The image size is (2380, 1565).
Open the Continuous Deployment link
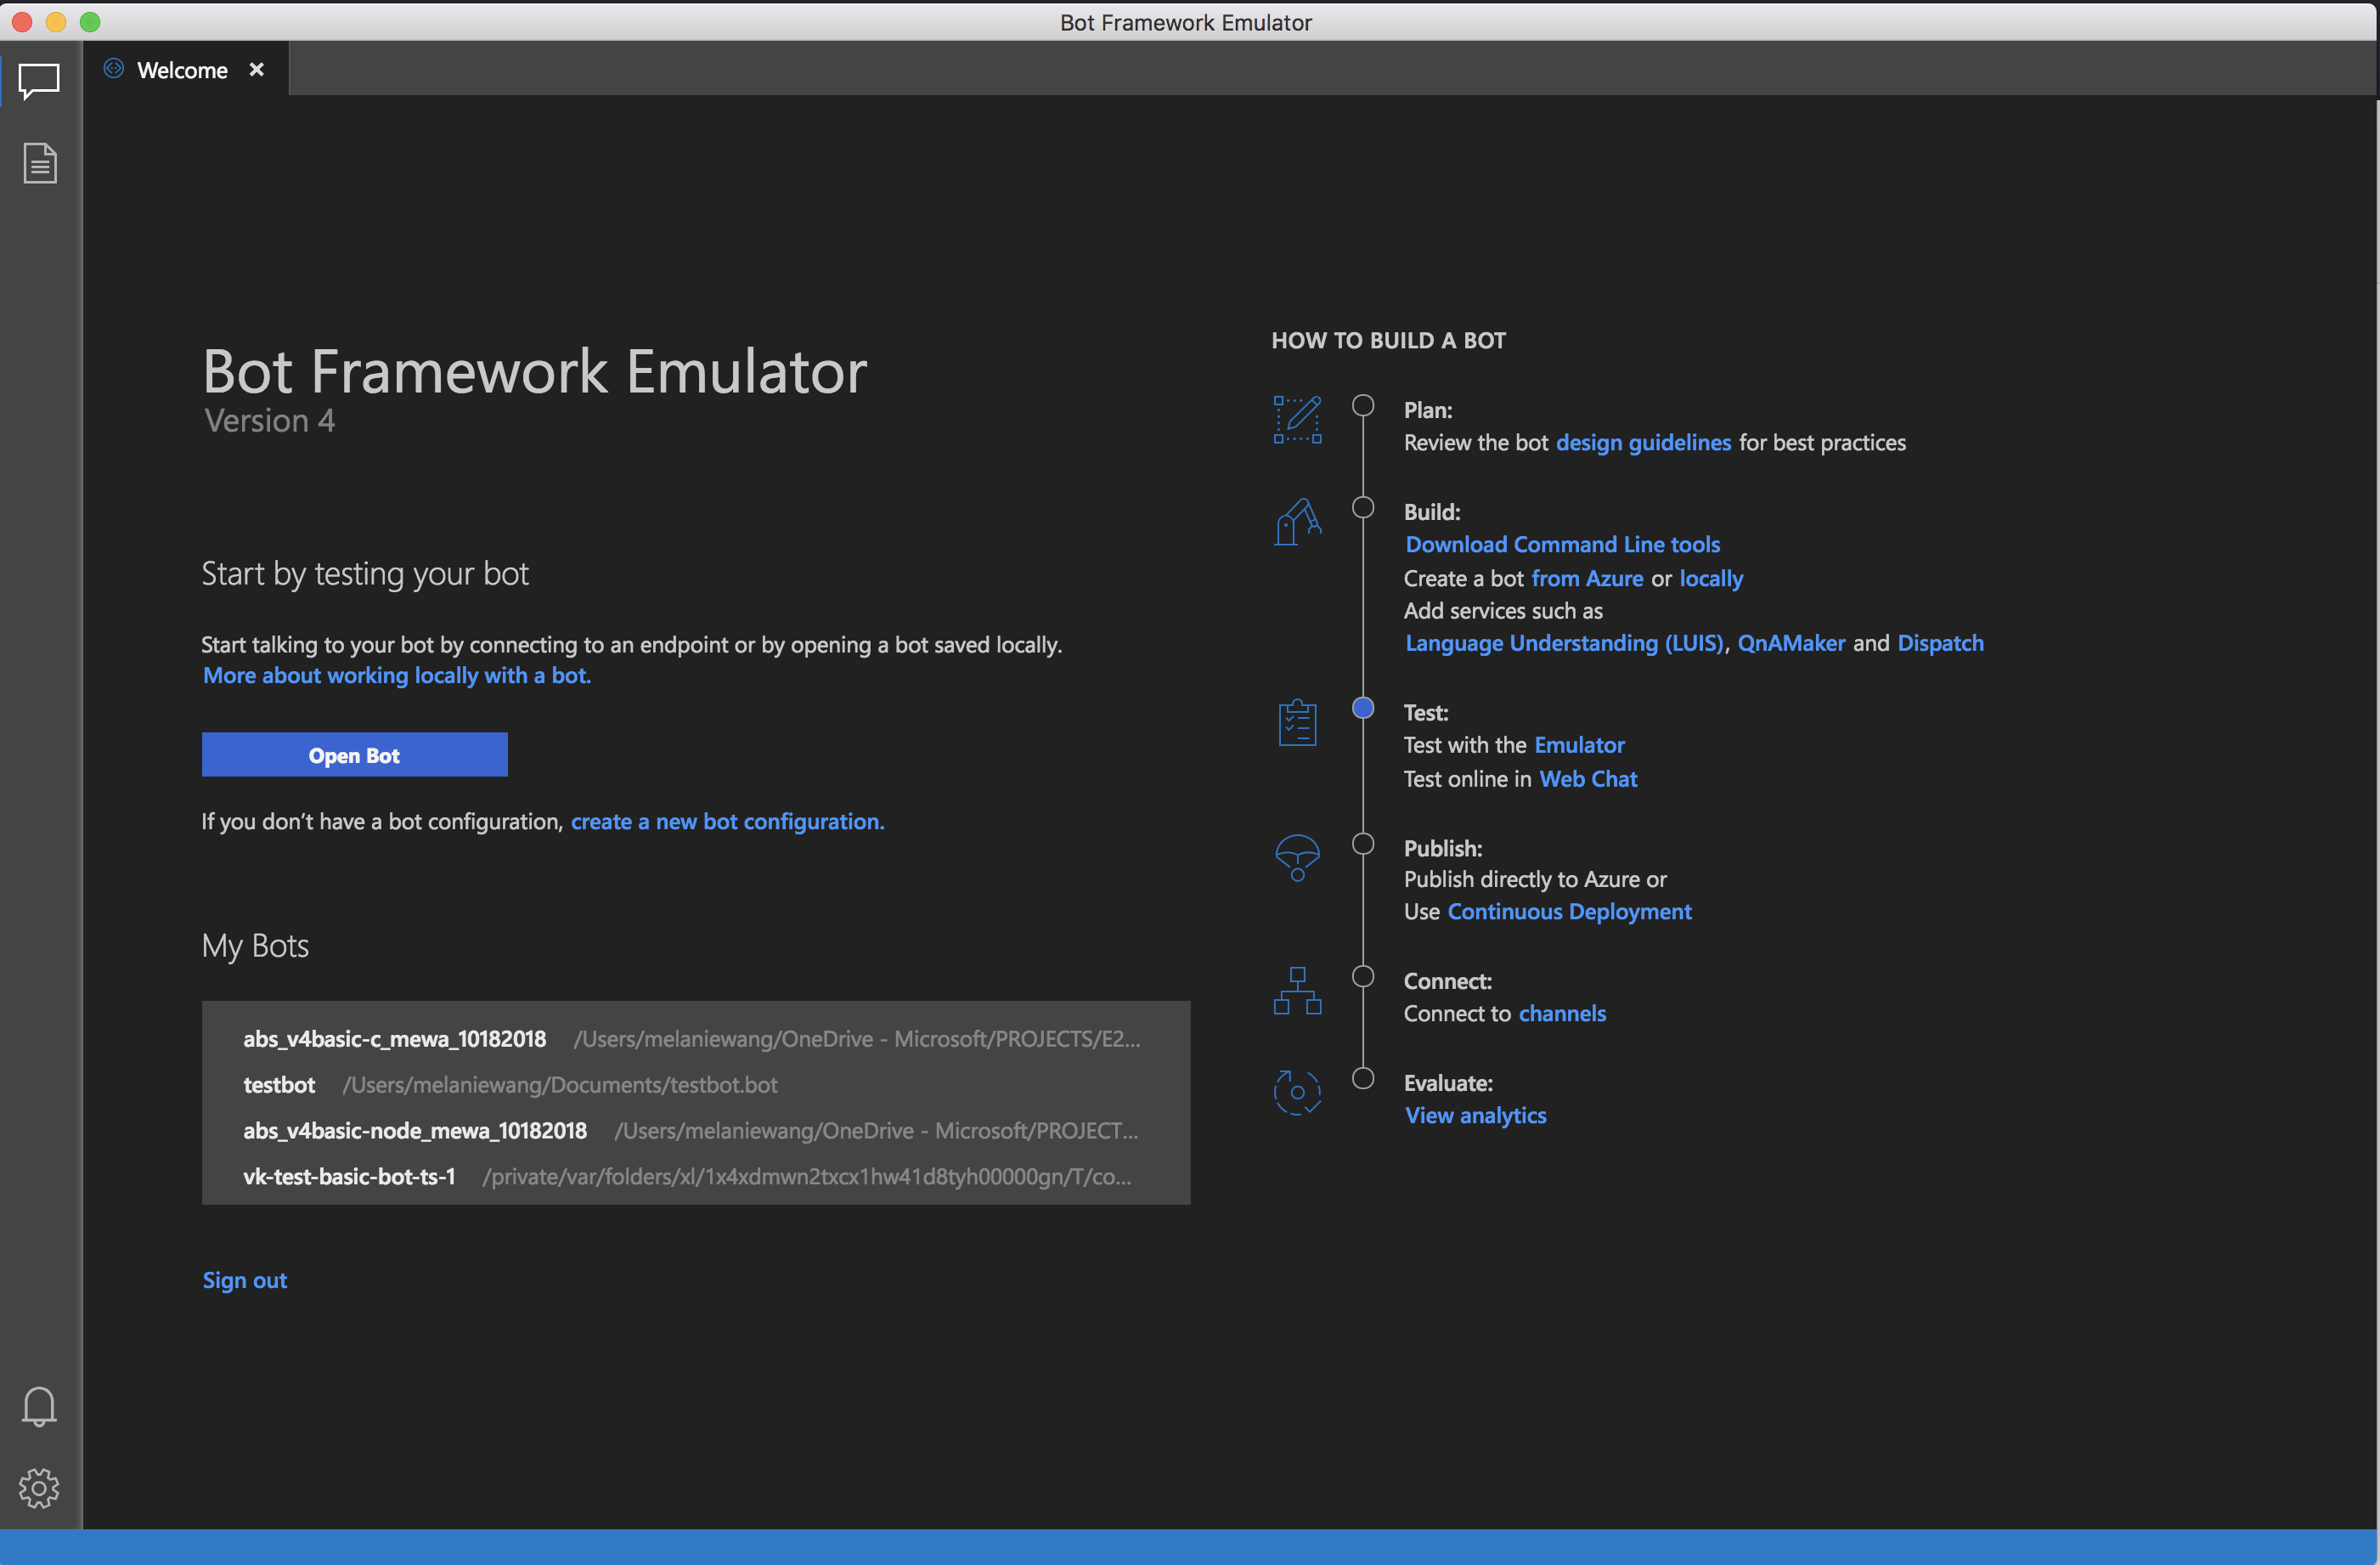point(1569,912)
